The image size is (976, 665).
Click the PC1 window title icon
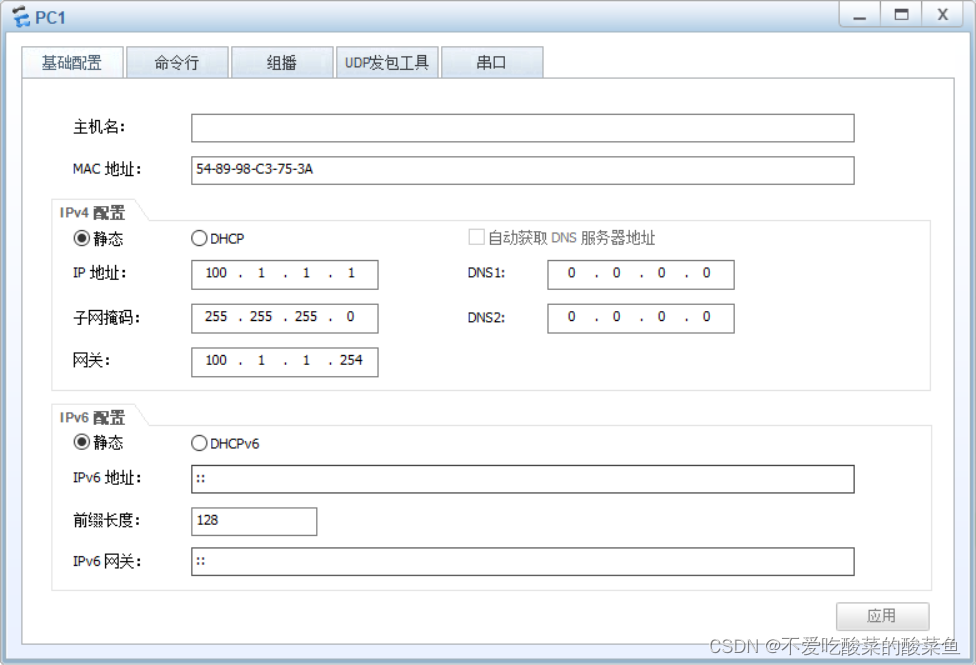coord(20,17)
